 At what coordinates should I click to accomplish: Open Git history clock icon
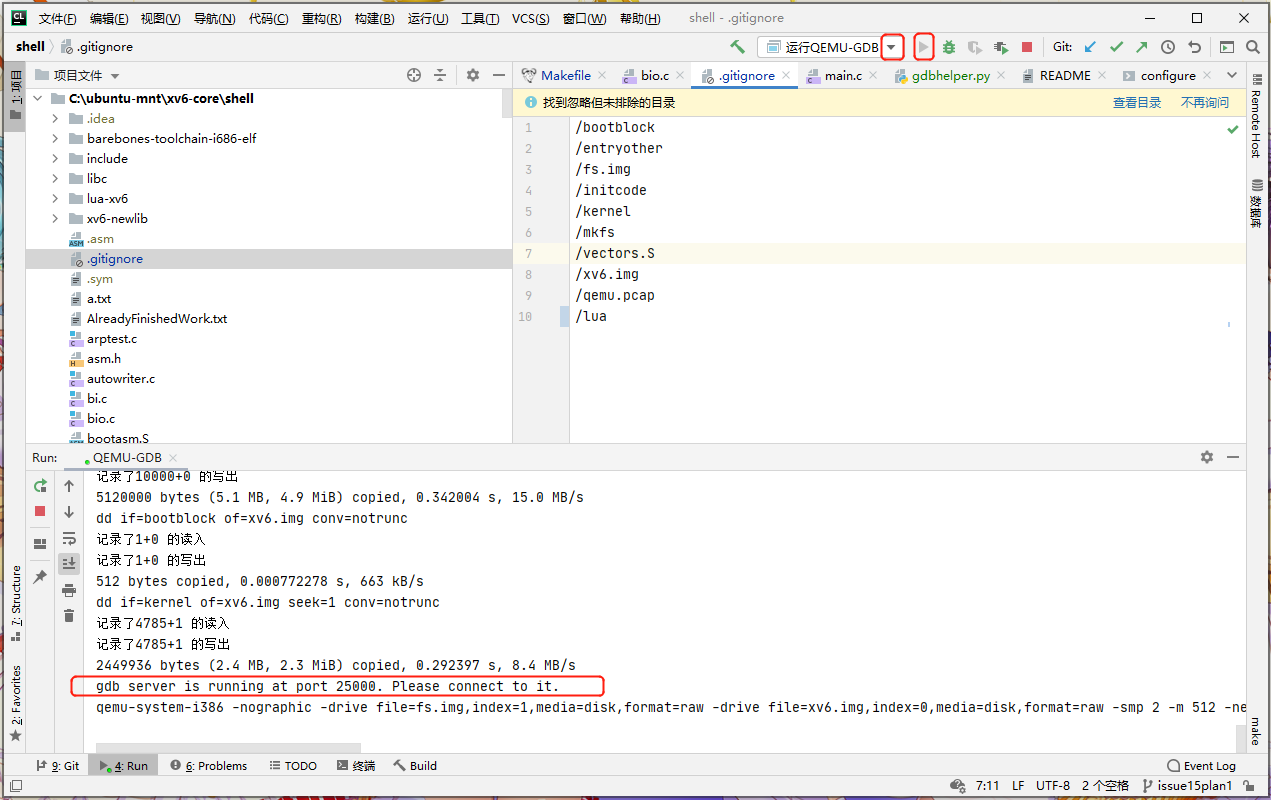point(1168,47)
